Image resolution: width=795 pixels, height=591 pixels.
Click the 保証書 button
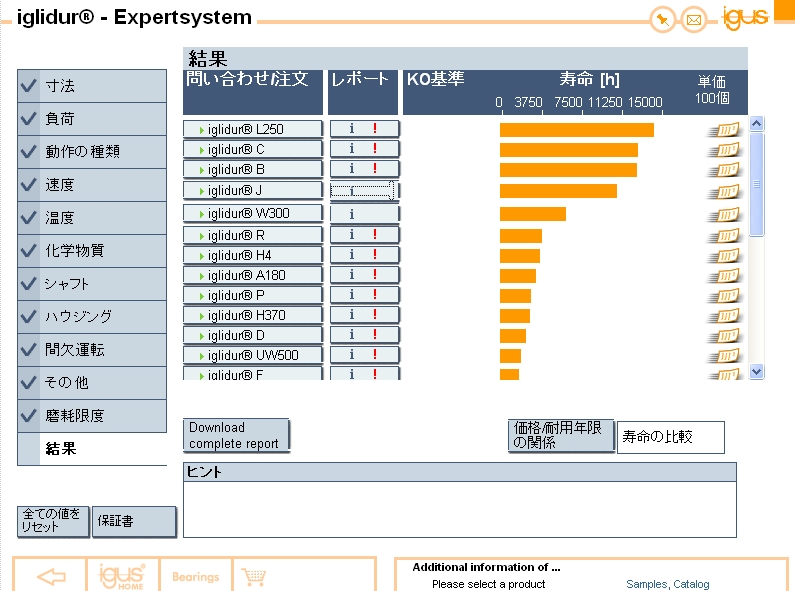click(134, 521)
